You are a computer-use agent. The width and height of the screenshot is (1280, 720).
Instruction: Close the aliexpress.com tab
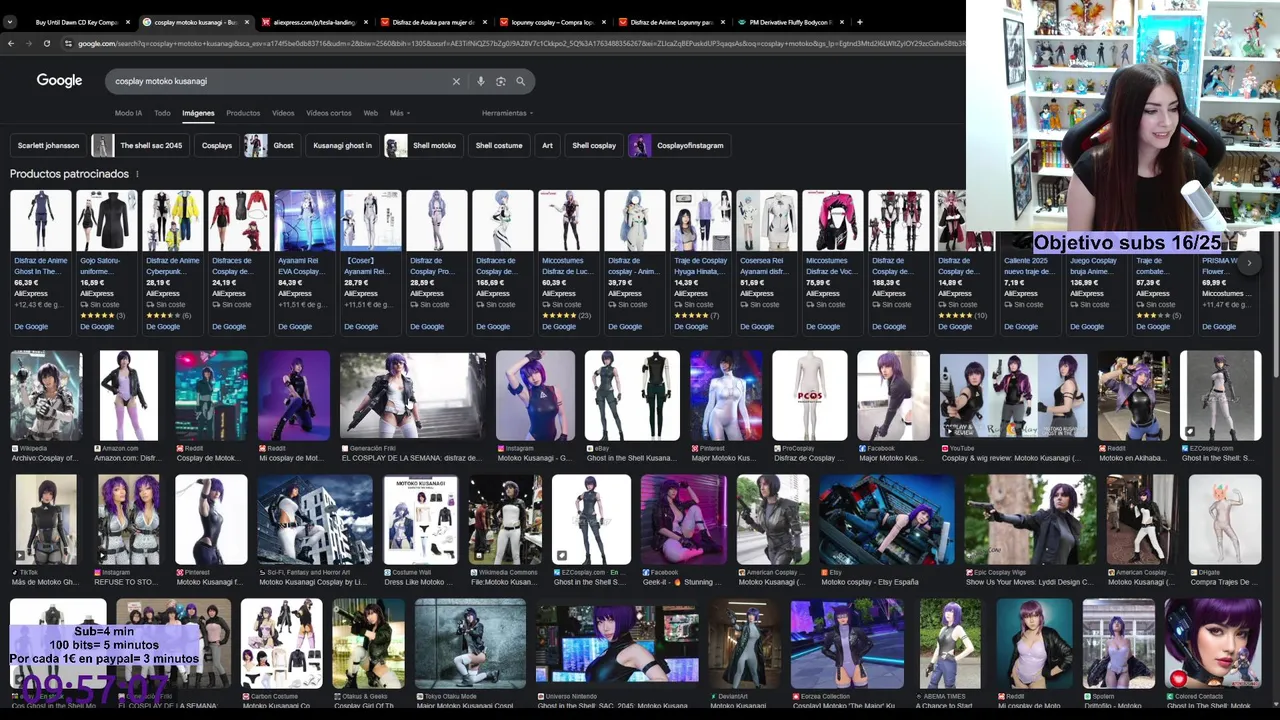coord(366,21)
